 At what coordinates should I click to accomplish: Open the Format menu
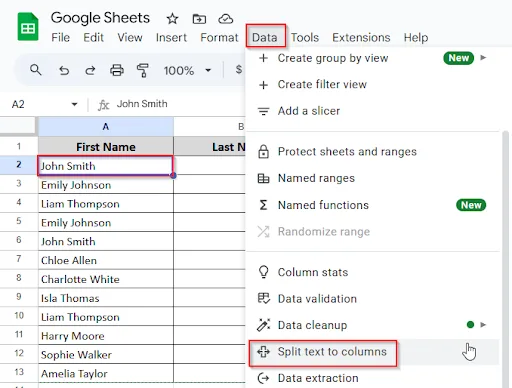(x=219, y=37)
